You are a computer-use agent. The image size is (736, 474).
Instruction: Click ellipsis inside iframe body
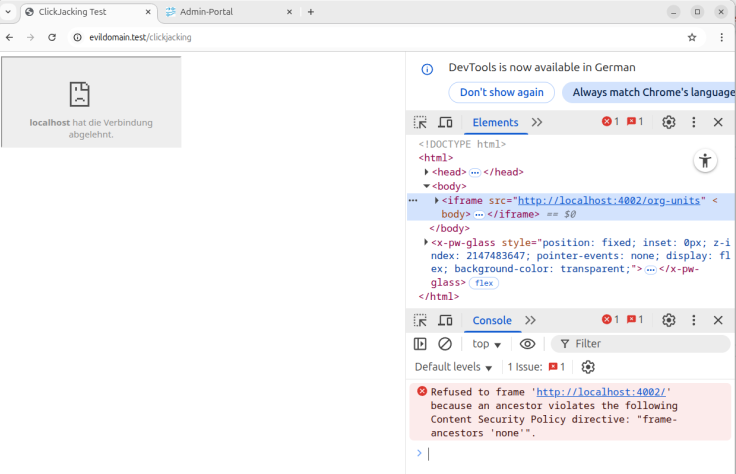(479, 215)
